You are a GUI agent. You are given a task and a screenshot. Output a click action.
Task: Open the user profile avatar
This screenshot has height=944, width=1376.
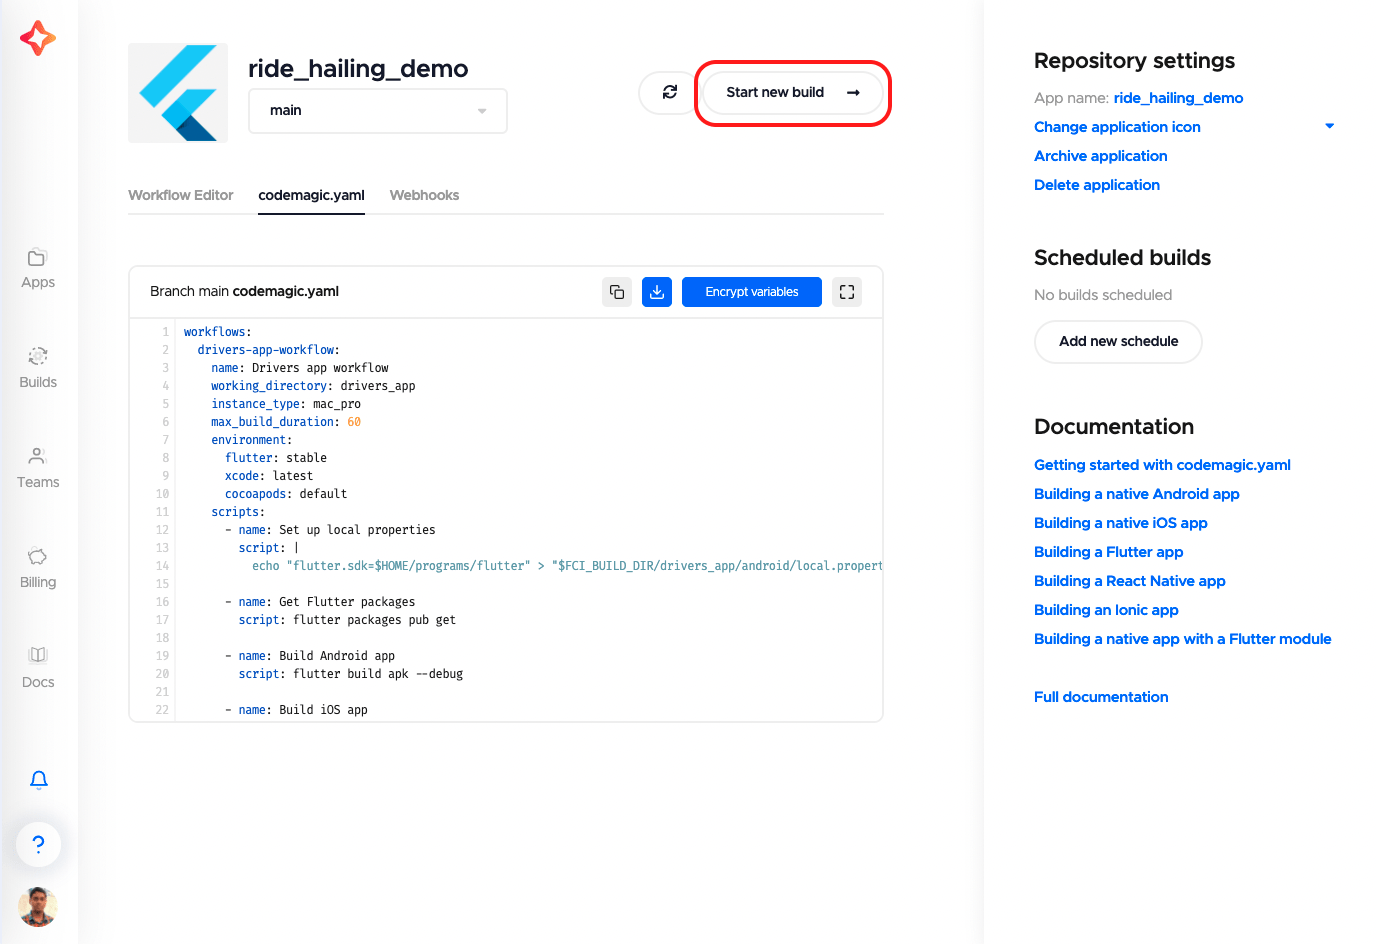tap(38, 907)
